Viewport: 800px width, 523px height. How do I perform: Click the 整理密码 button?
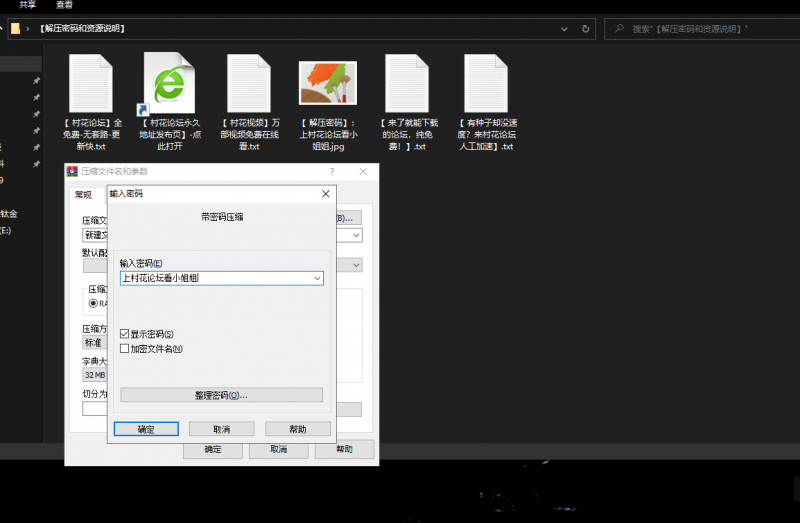221,395
